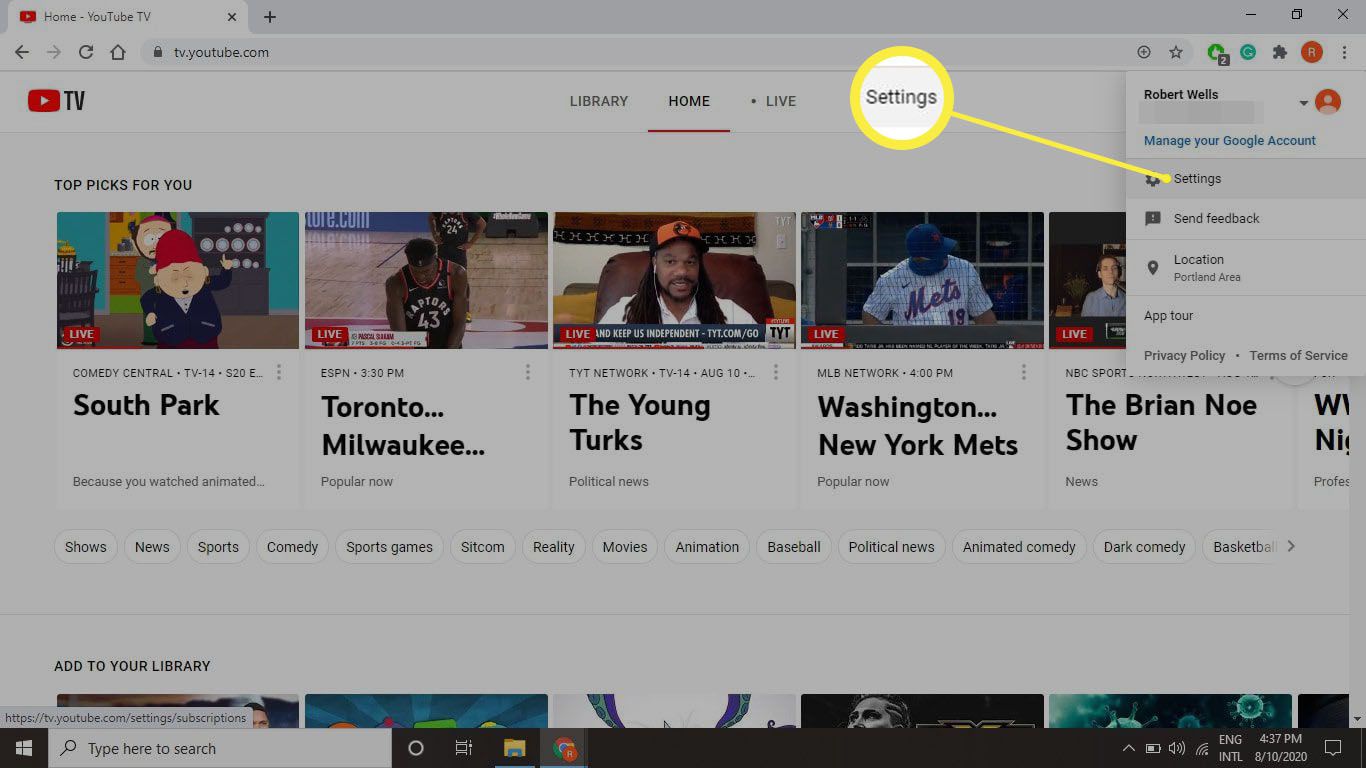This screenshot has width=1366, height=768.
Task: Select the Comedy category chip
Action: click(292, 547)
